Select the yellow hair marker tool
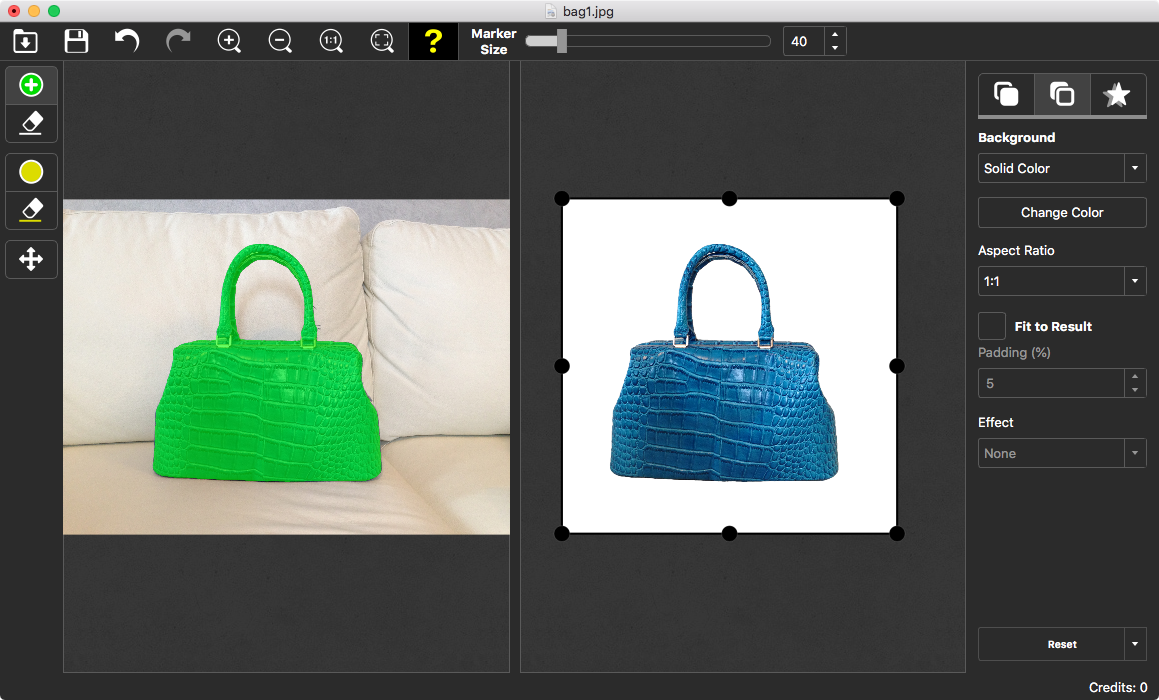Viewport: 1159px width, 700px height. pyautogui.click(x=31, y=172)
